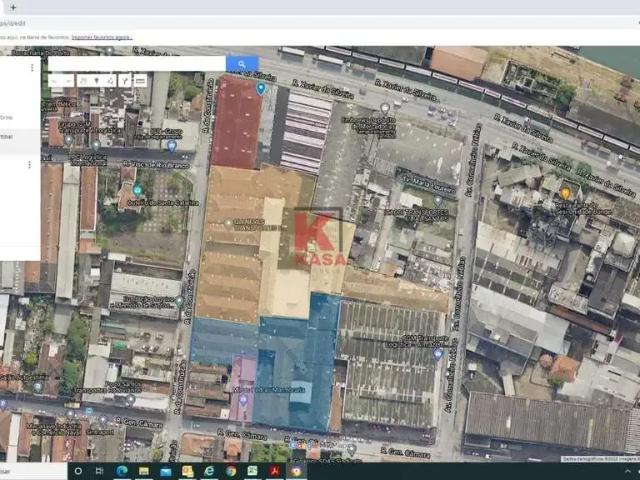Click the Outeiro de Santa Catarina marker
Viewport: 640px width, 480px height.
138,190
